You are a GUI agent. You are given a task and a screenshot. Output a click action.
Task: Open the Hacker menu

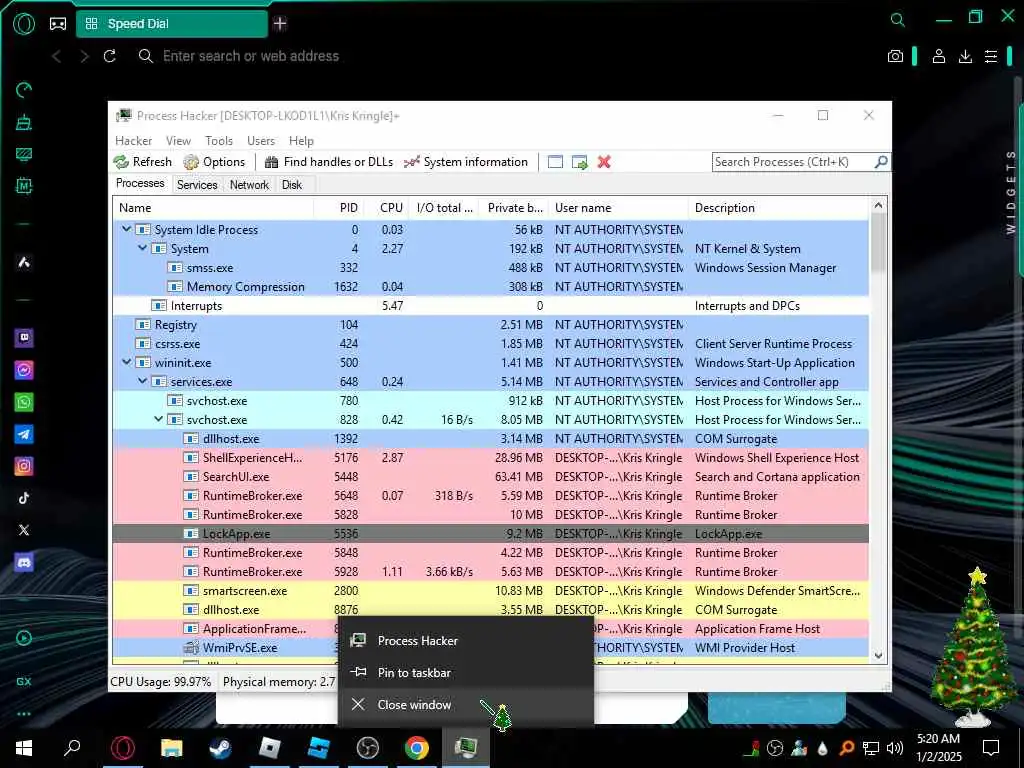133,141
